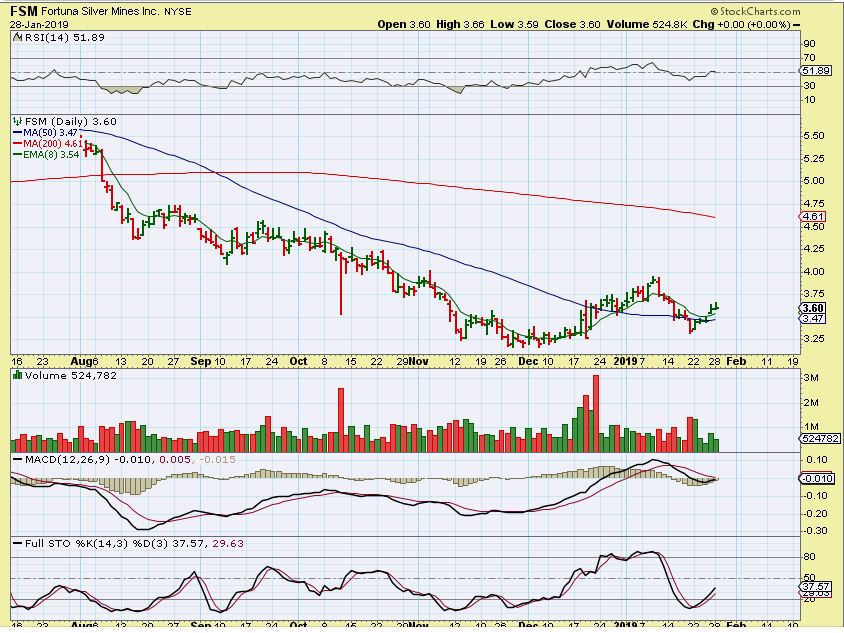This screenshot has height=633, width=844.
Task: Click the High 3.66 value in header
Action: coord(460,24)
